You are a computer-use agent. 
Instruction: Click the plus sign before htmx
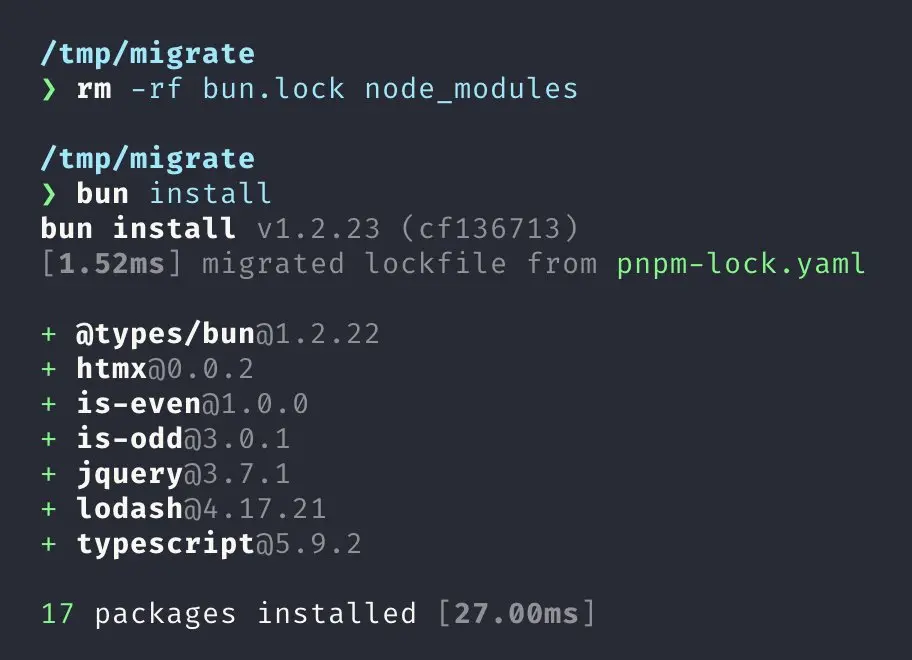pos(49,369)
